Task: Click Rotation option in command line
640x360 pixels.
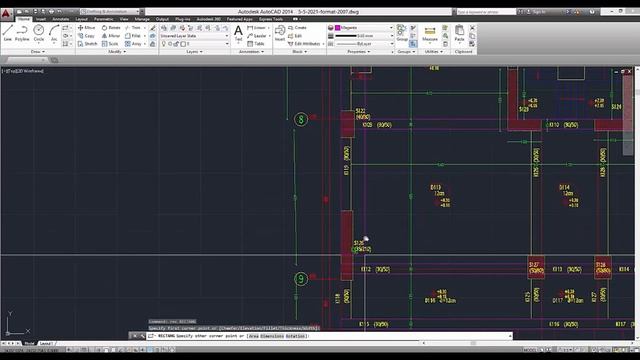Action: point(295,336)
